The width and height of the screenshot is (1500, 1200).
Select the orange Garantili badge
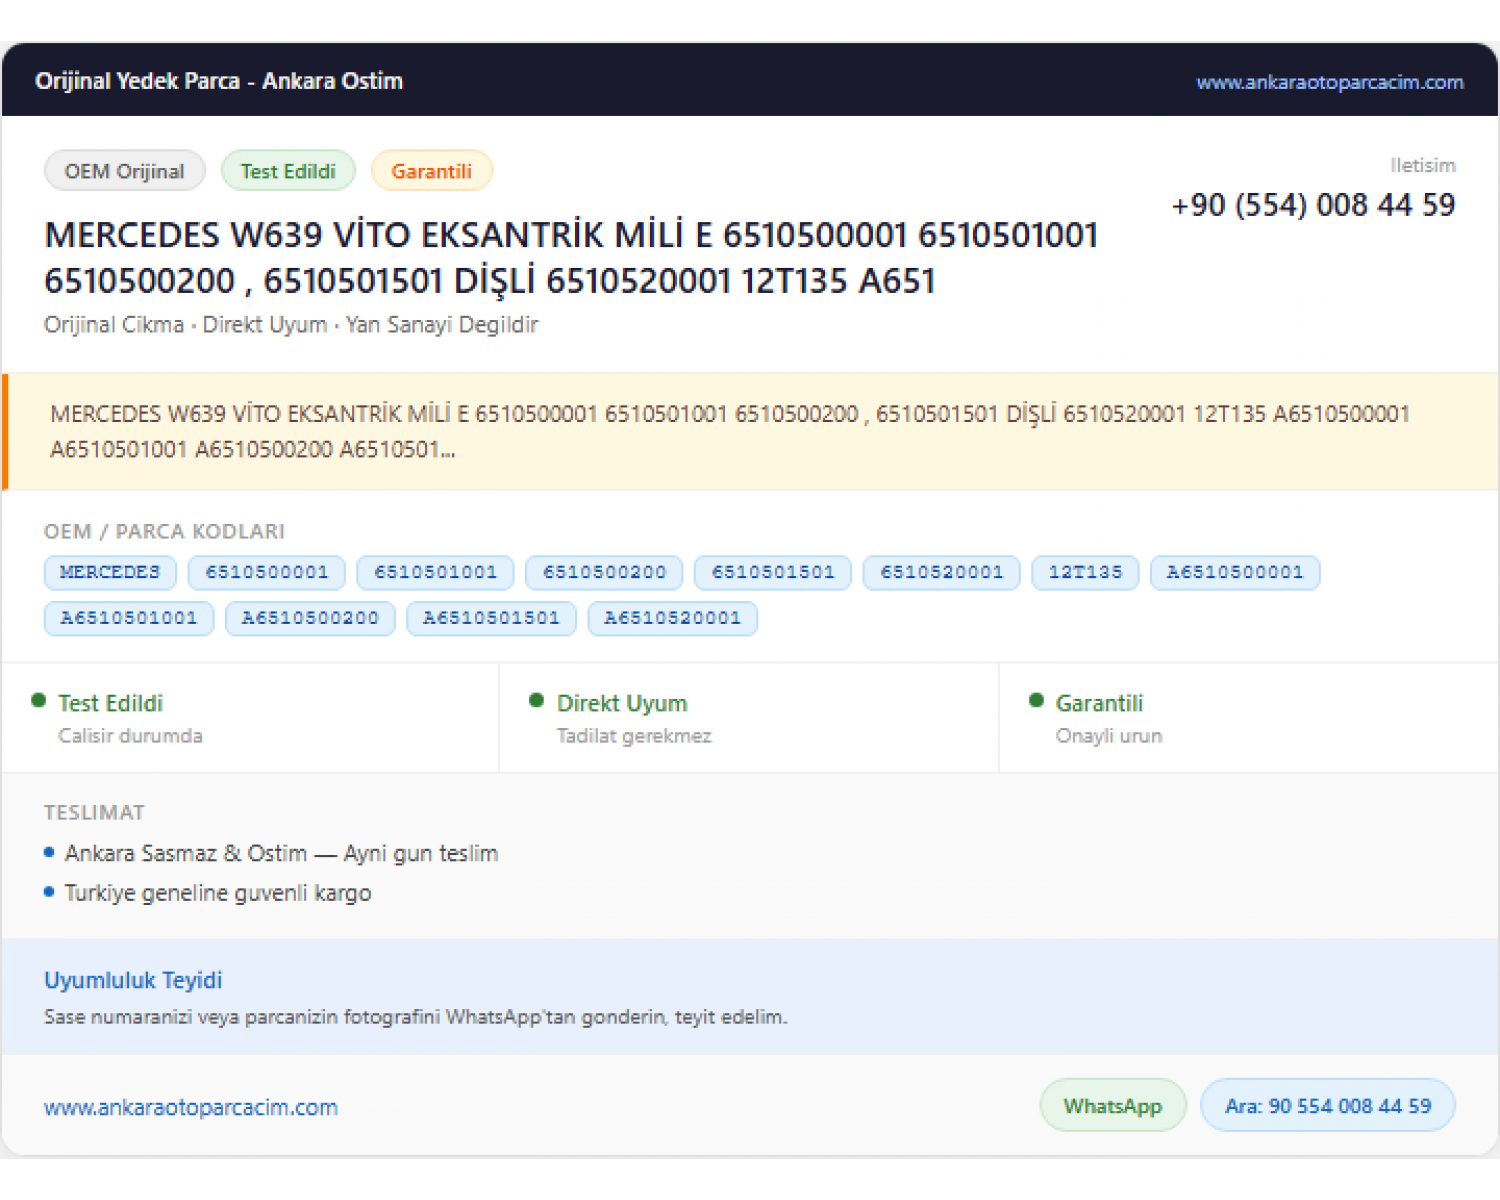[431, 171]
